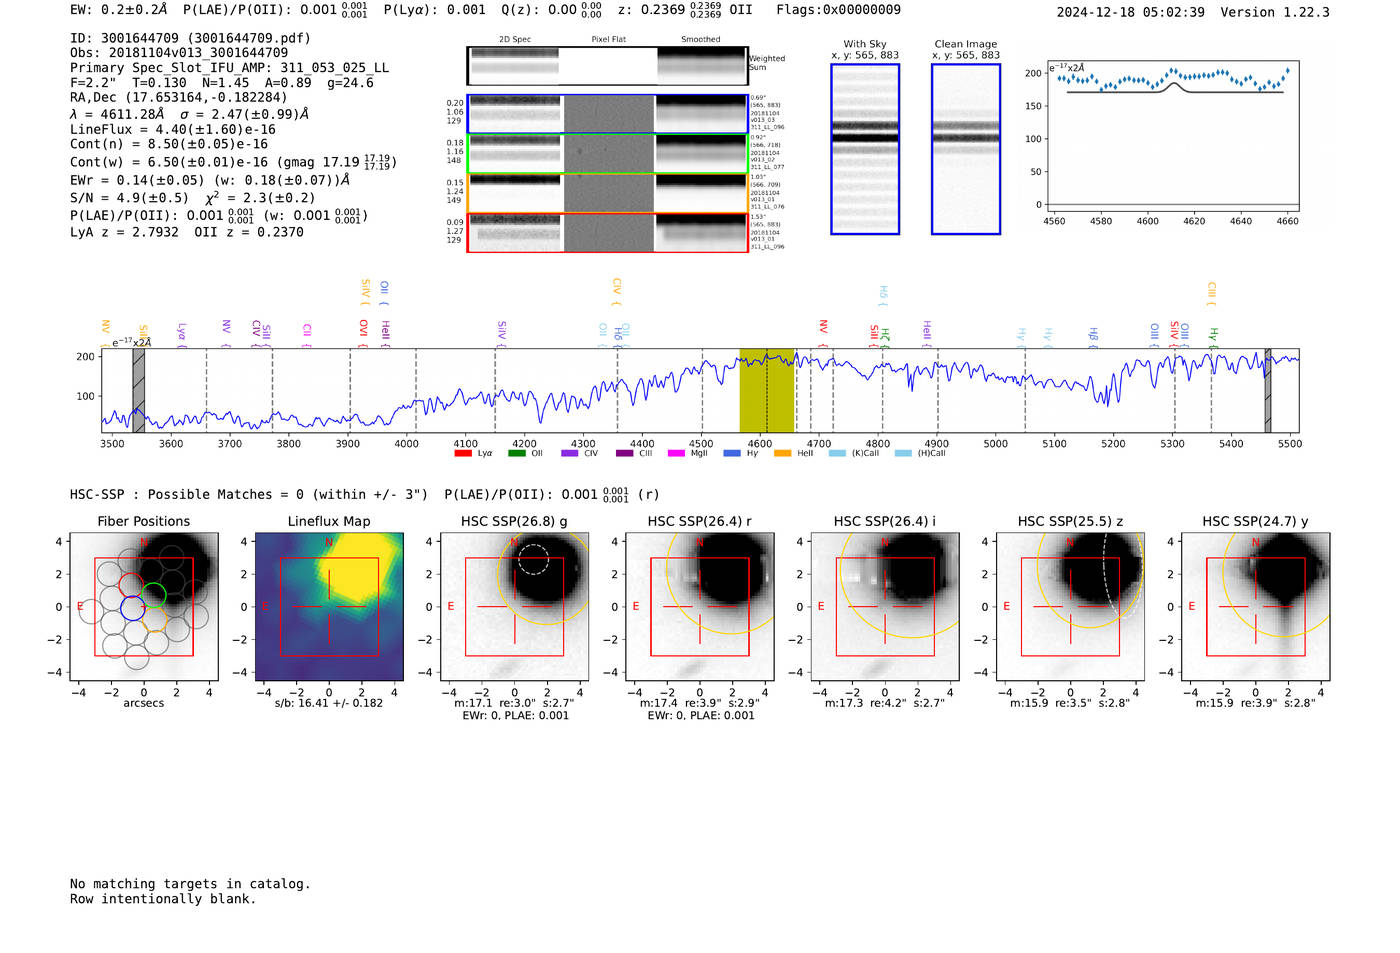
Task: Click the OII z = 0.2370 value
Action: coord(249,232)
